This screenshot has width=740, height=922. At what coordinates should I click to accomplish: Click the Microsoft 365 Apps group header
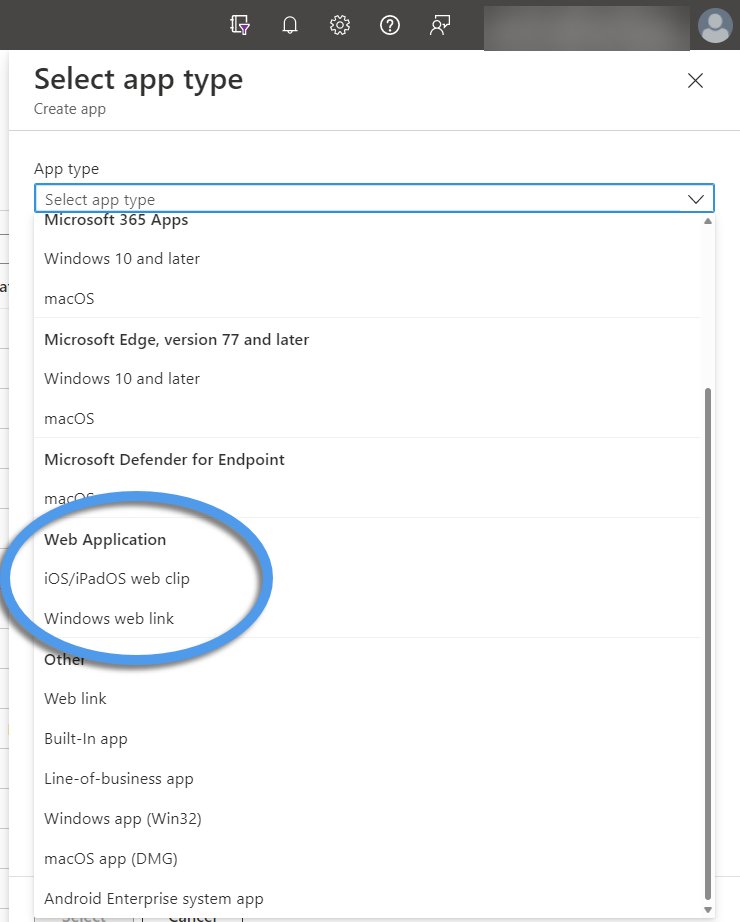pos(116,220)
